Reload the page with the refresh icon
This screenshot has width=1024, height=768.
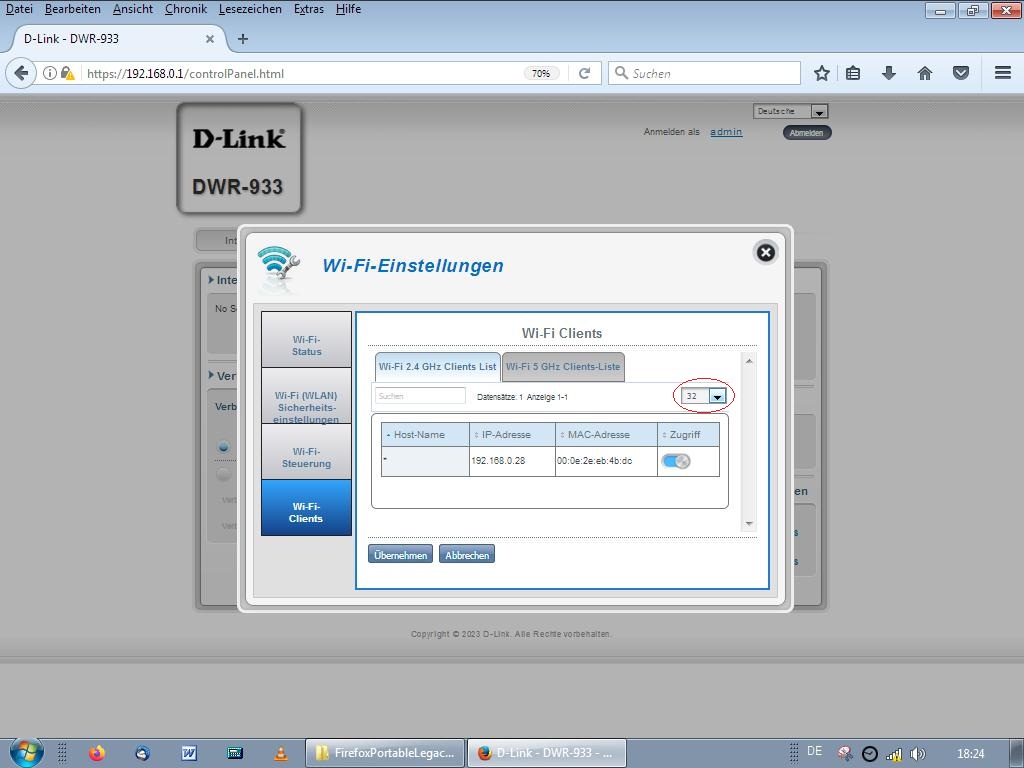pos(584,73)
